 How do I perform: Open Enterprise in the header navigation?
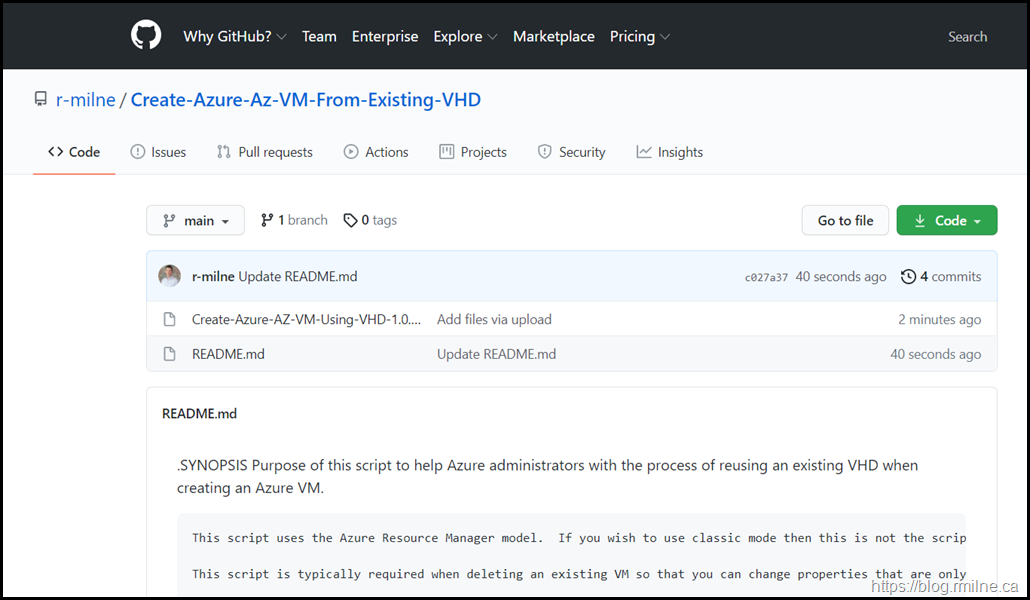coord(385,37)
